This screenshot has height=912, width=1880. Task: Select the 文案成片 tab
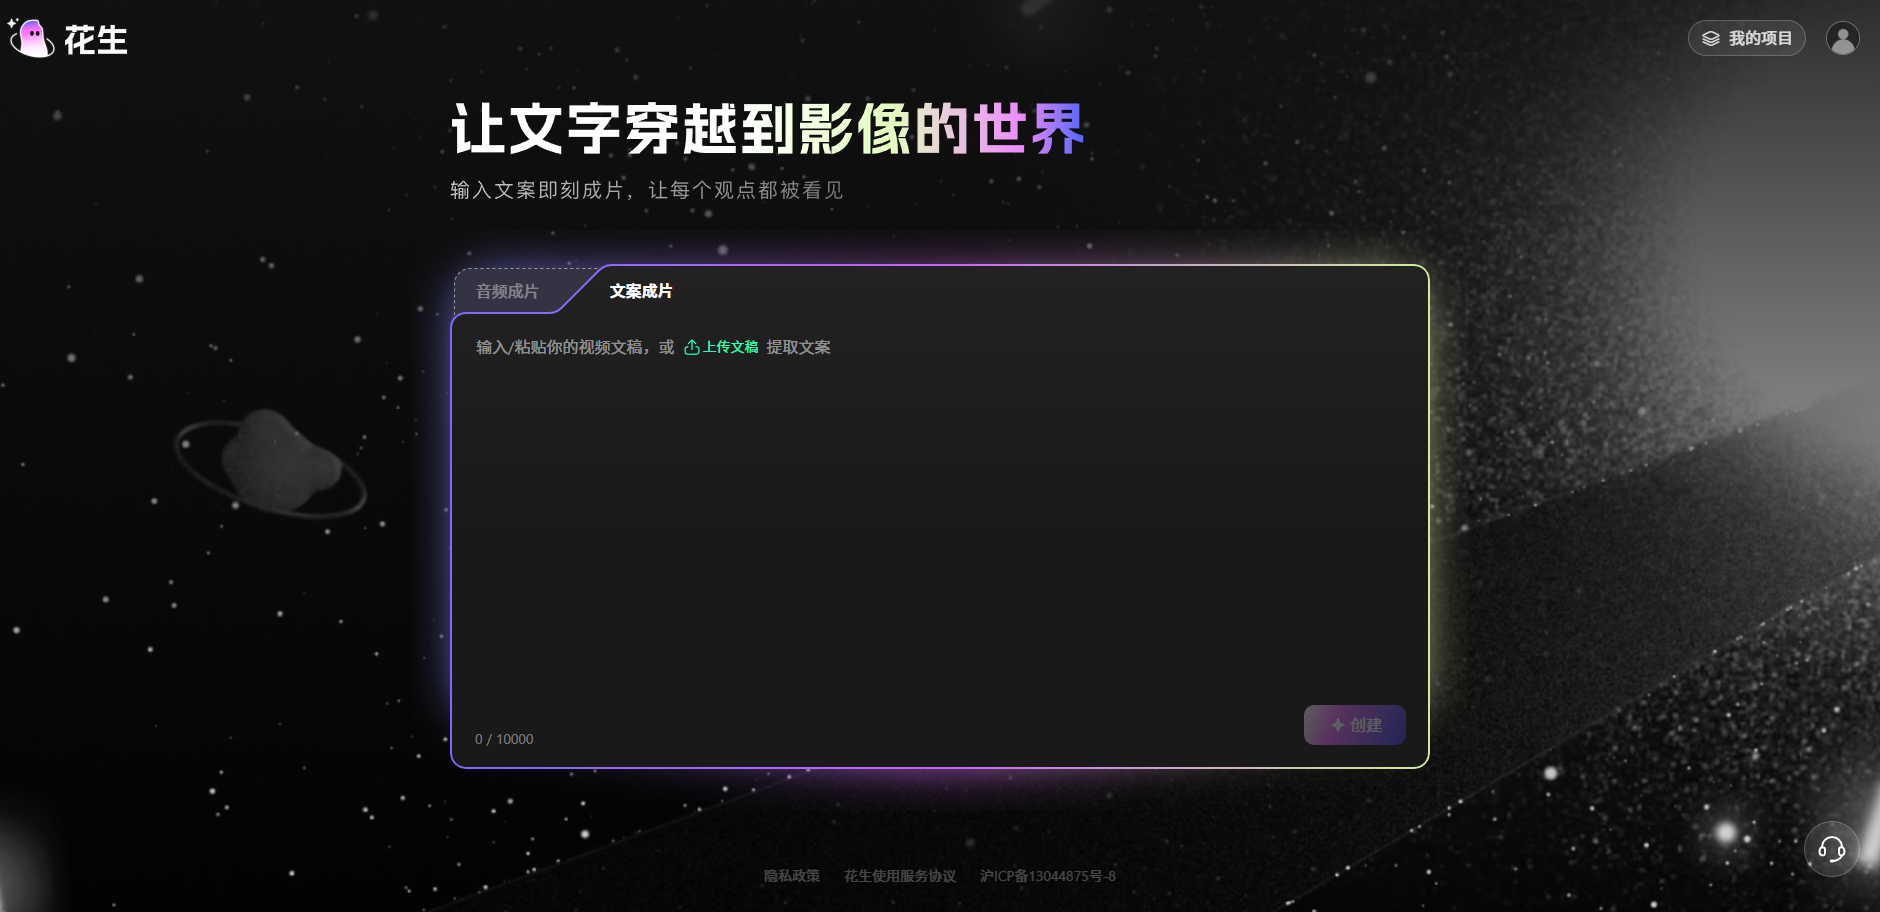pos(641,291)
